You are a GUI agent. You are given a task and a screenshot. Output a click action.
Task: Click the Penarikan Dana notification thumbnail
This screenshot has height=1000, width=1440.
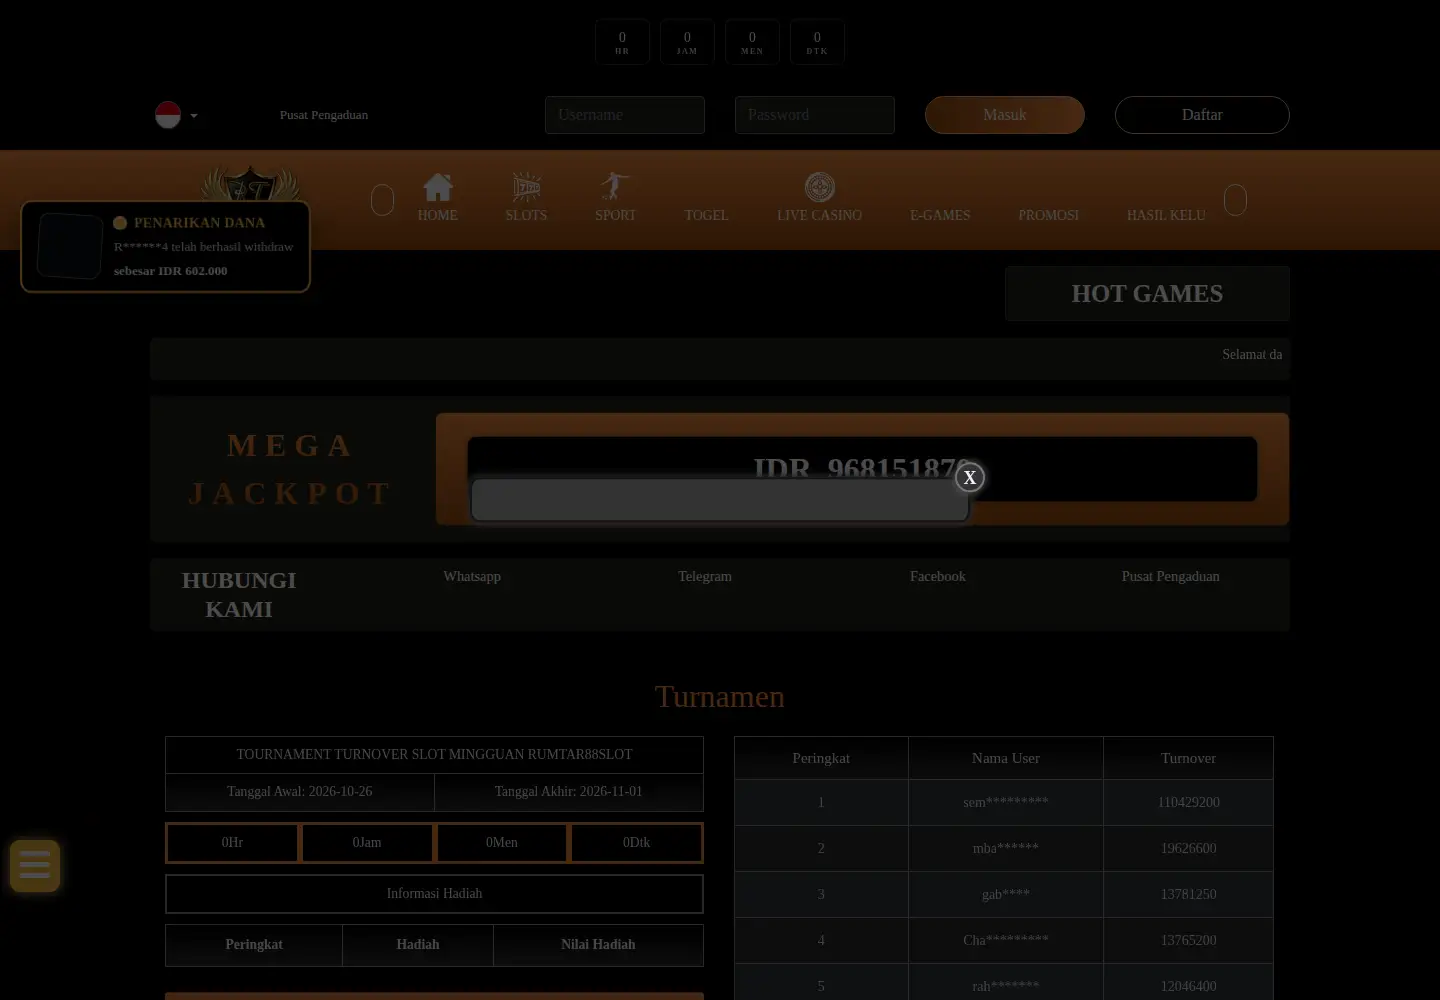coord(70,246)
